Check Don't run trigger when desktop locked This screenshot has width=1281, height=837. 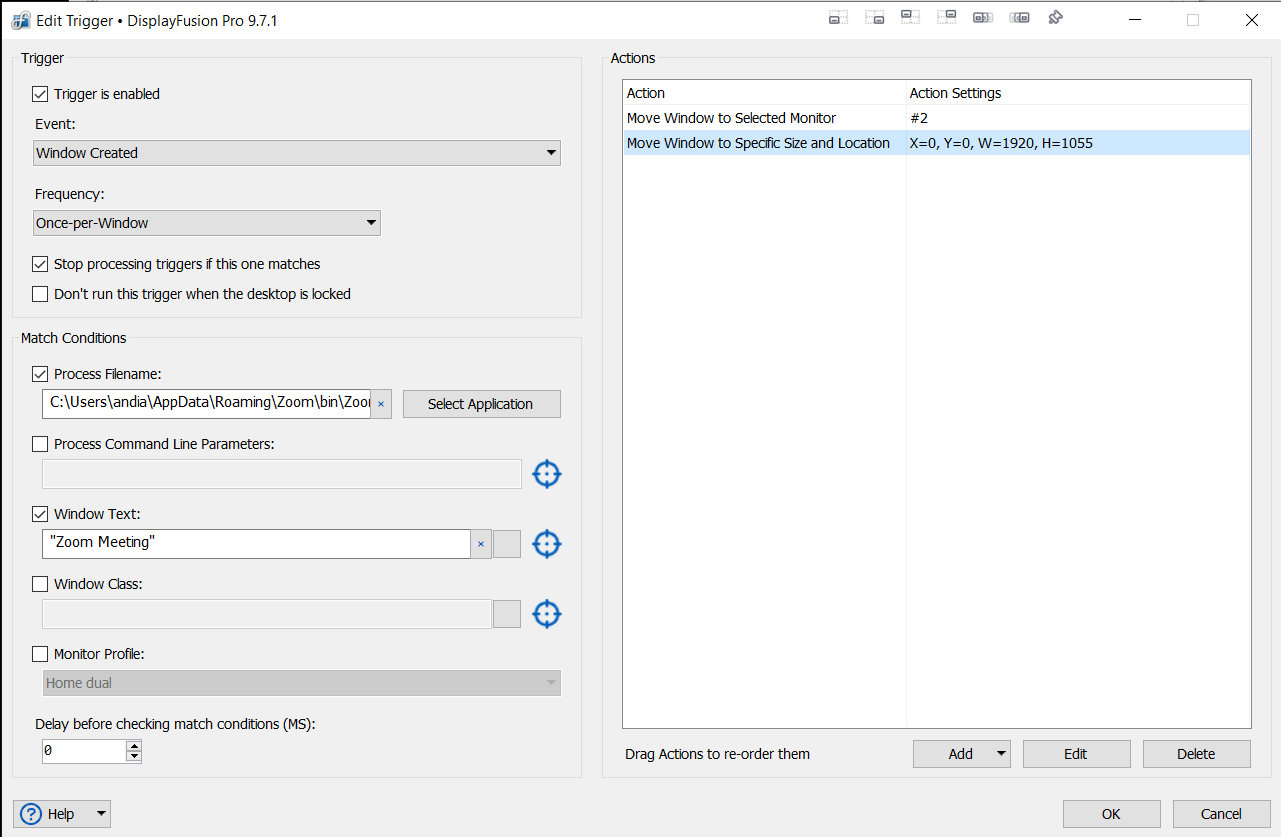point(40,294)
